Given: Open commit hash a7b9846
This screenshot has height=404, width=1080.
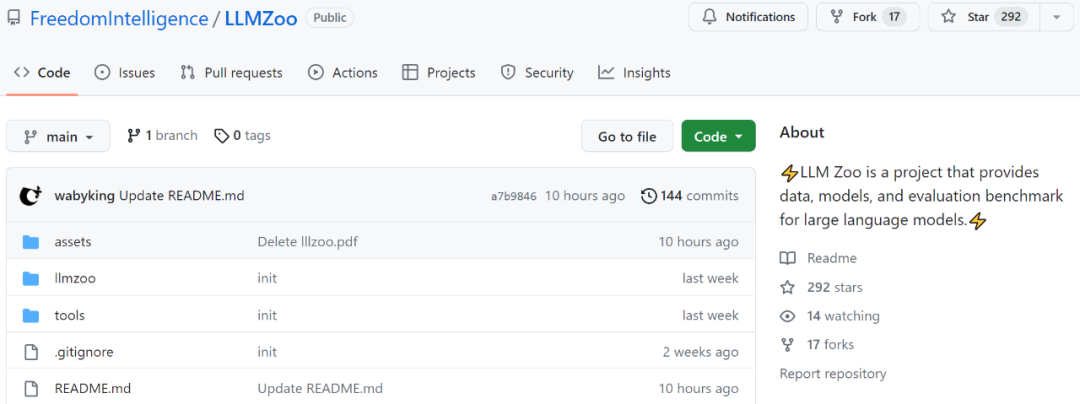Looking at the screenshot, I should click(514, 196).
